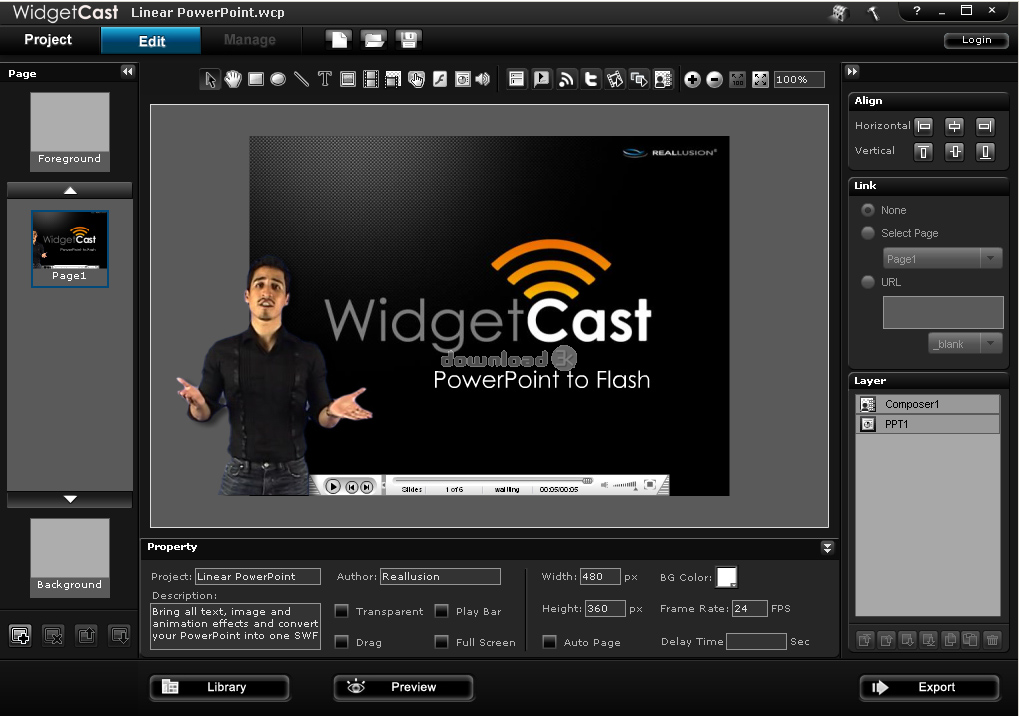Select the Foreground page thumbnail
The height and width of the screenshot is (716, 1019).
70,132
